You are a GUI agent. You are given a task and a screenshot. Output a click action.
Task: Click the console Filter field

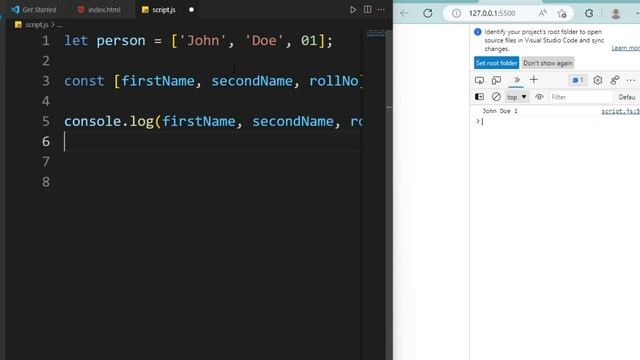tap(580, 97)
